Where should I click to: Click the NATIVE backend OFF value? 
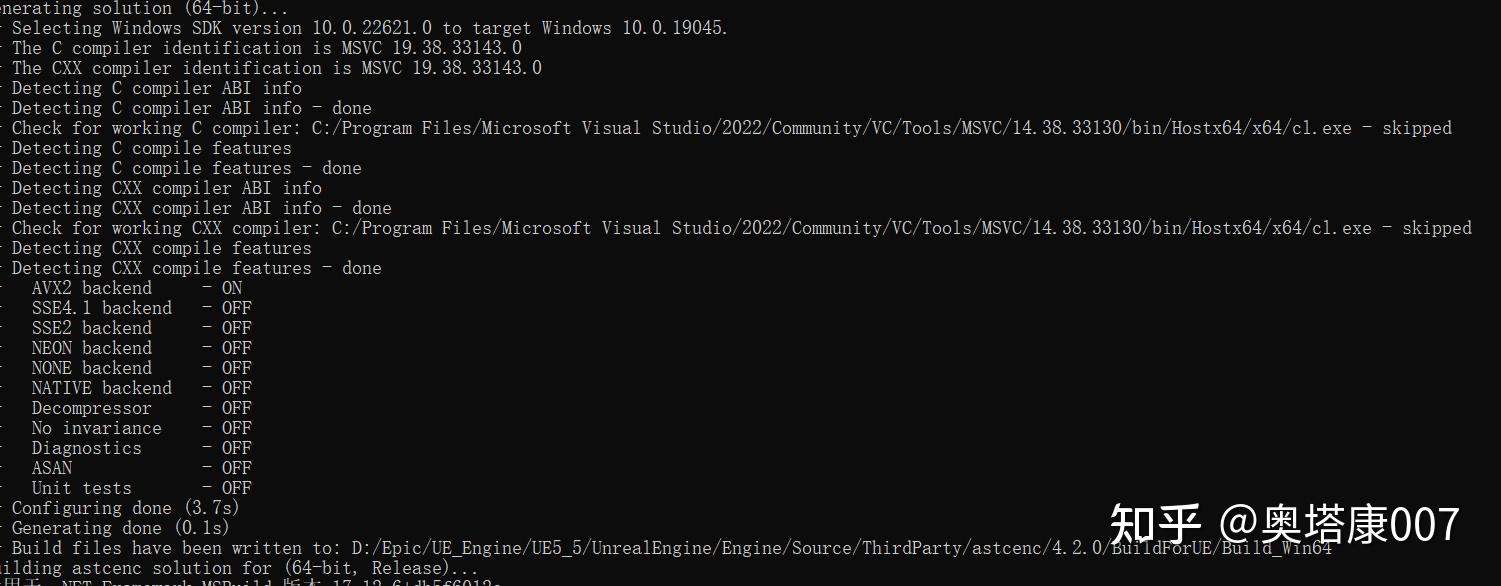point(236,388)
